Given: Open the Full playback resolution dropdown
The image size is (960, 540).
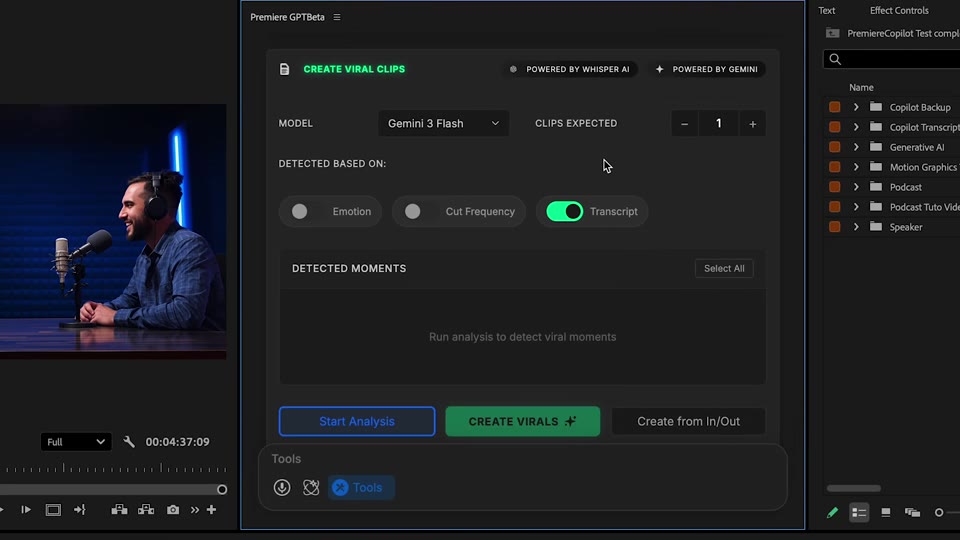Looking at the screenshot, I should coord(76,441).
